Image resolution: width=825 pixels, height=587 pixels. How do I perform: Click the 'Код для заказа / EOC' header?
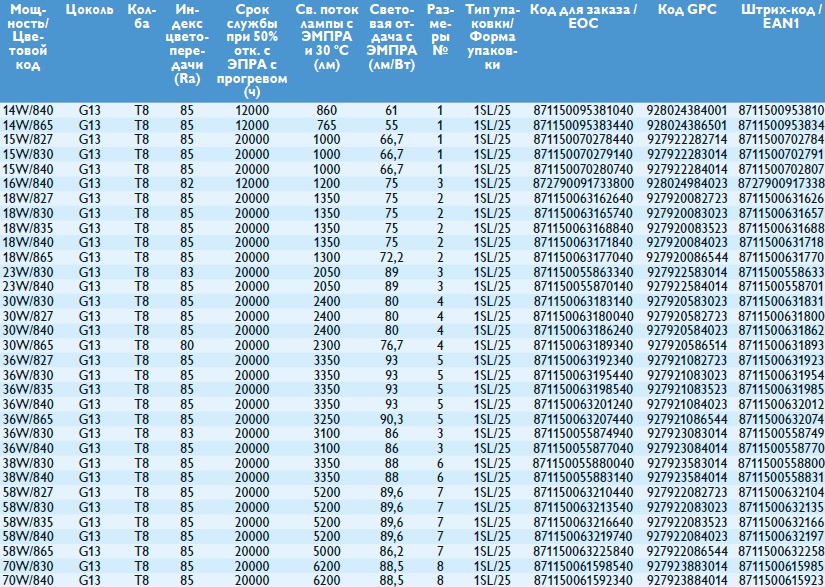pyautogui.click(x=583, y=16)
